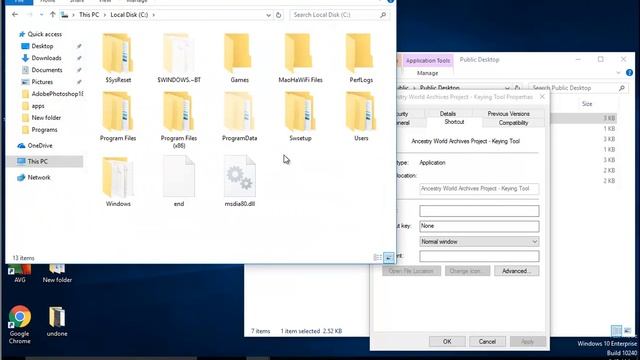The image size is (640, 360).
Task: Select the AVG desktop shortcut
Action: click(20, 274)
